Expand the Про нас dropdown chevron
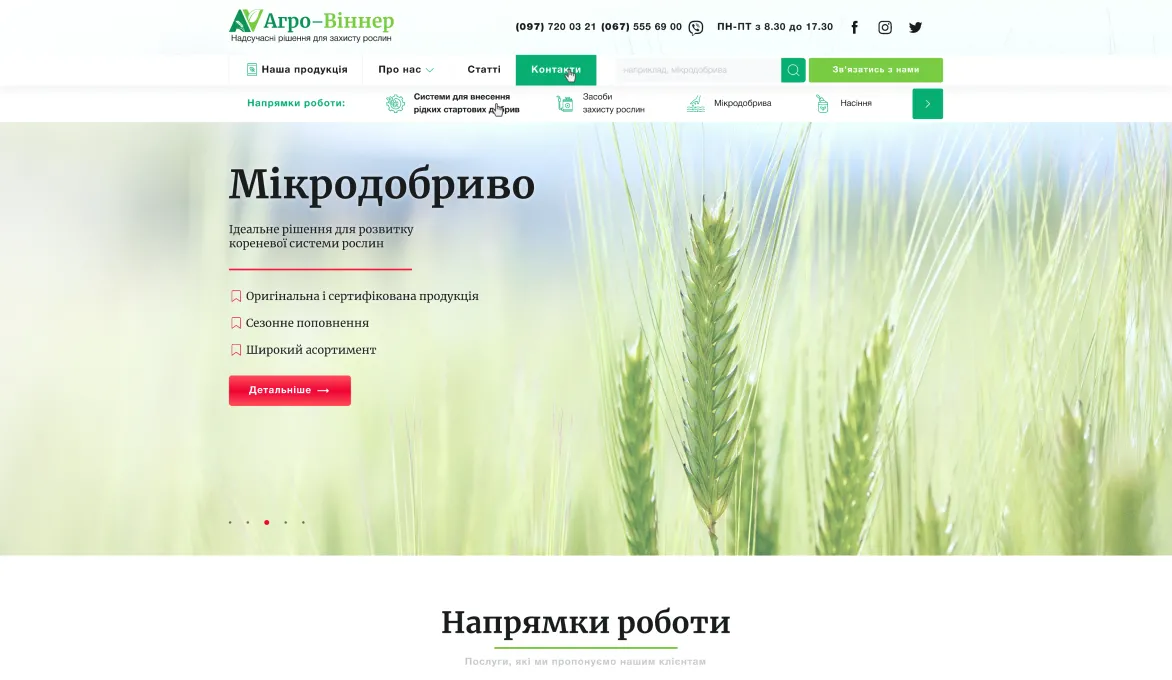Screen dimensions: 1172x680 [x=430, y=70]
